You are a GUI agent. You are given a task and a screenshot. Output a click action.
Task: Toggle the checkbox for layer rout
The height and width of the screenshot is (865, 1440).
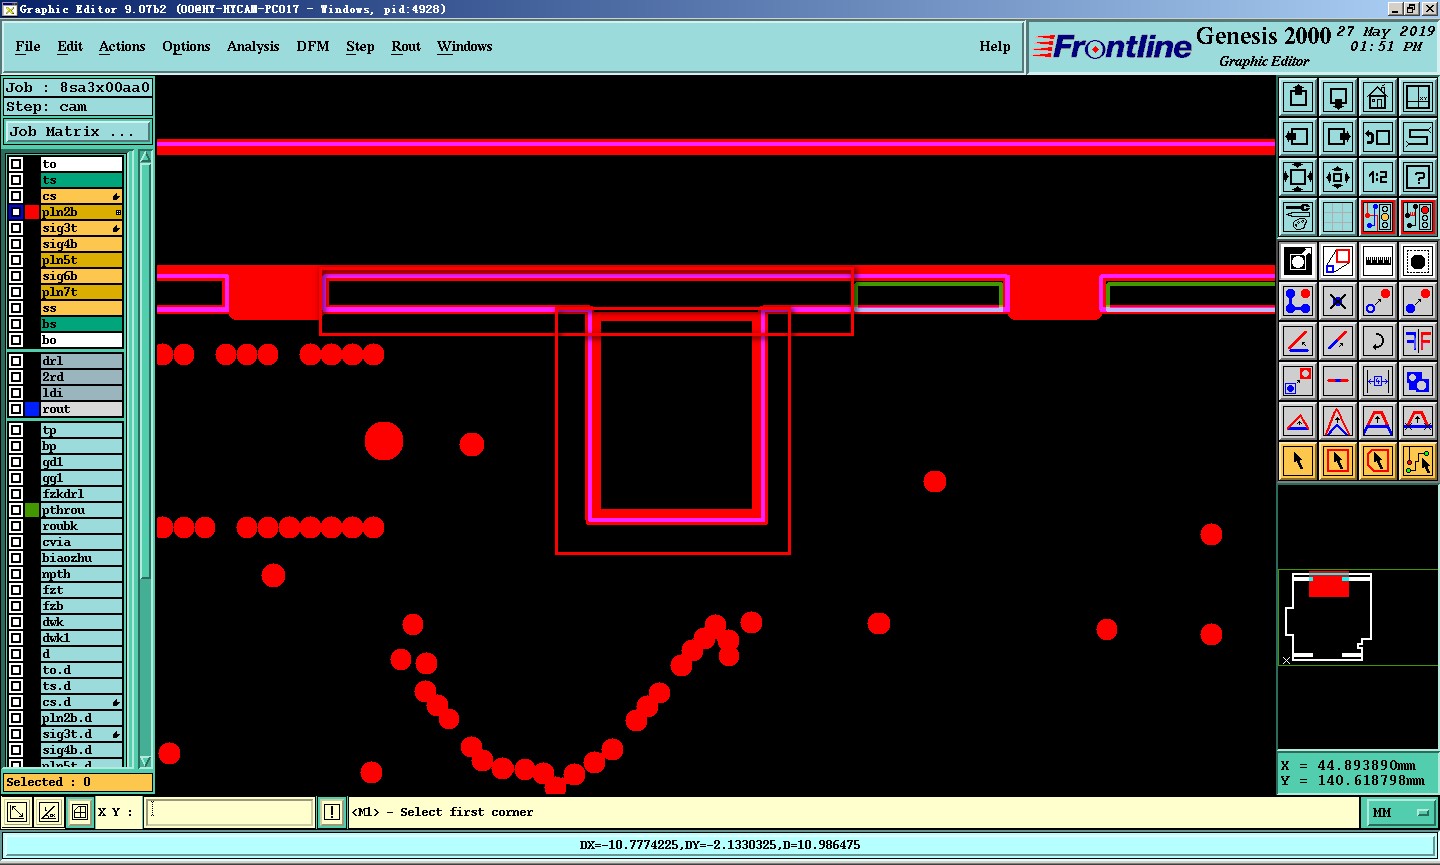(x=16, y=409)
